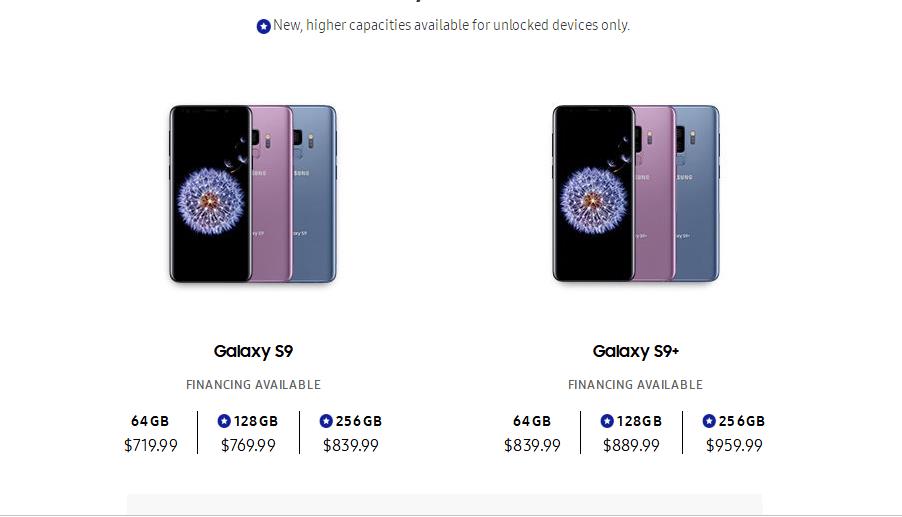Select the Galaxy S9 64GB option
The height and width of the screenshot is (517, 902).
[151, 433]
